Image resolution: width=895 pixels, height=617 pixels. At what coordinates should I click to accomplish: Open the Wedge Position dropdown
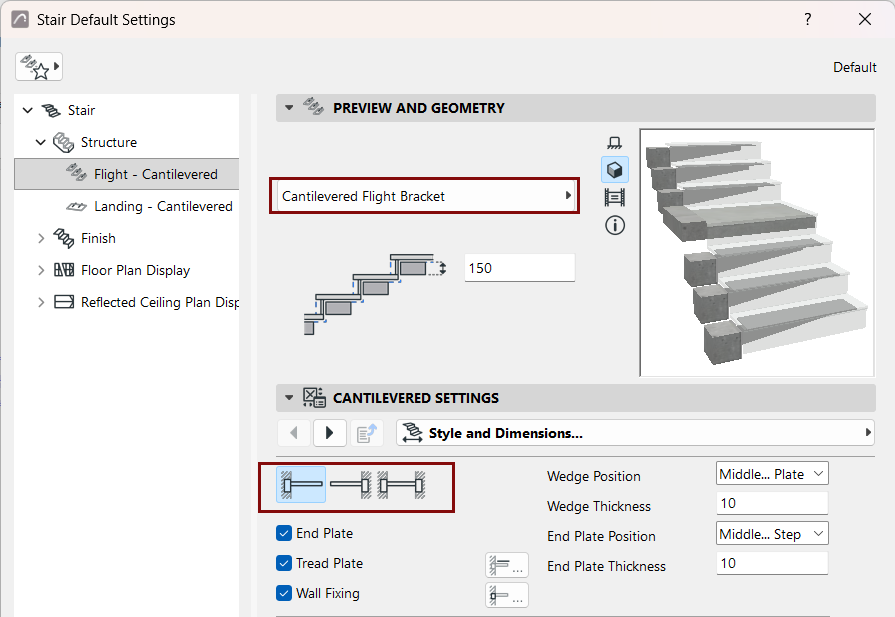(772, 474)
